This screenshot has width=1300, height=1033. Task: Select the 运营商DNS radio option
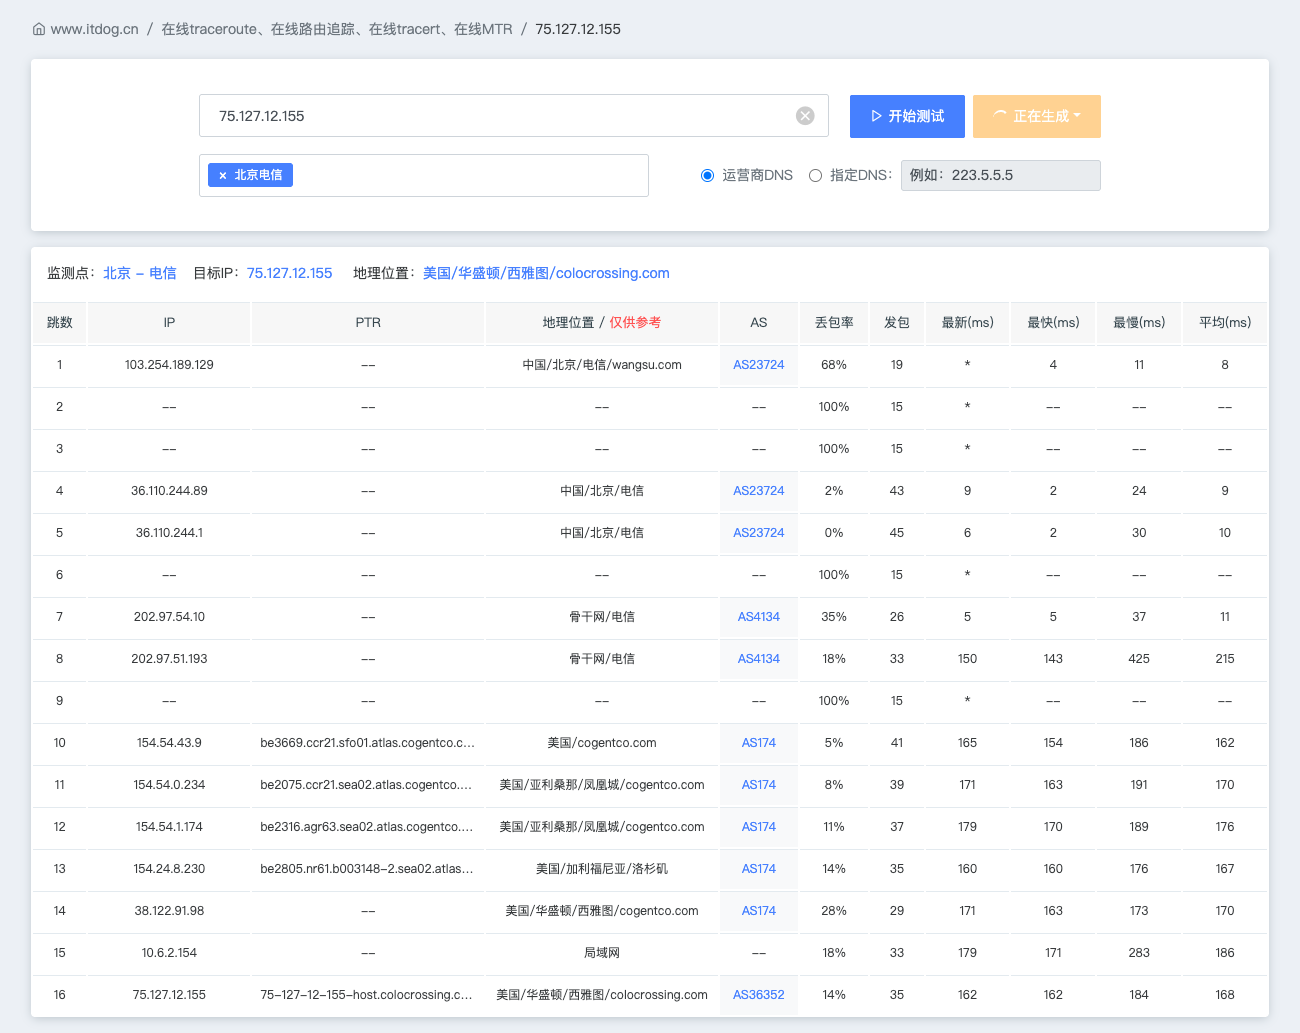pos(707,176)
